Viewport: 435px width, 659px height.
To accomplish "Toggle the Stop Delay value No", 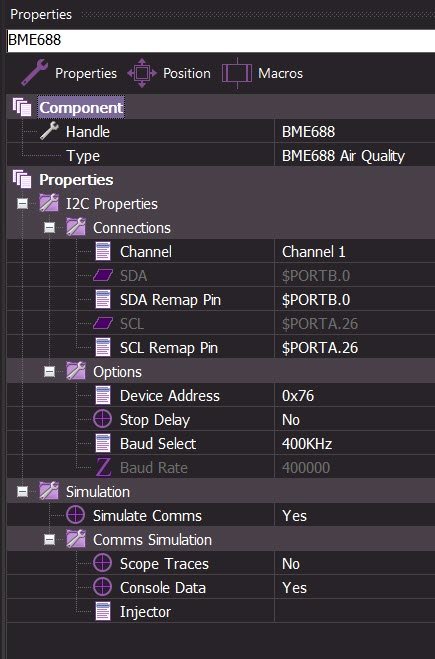I will 354,419.
